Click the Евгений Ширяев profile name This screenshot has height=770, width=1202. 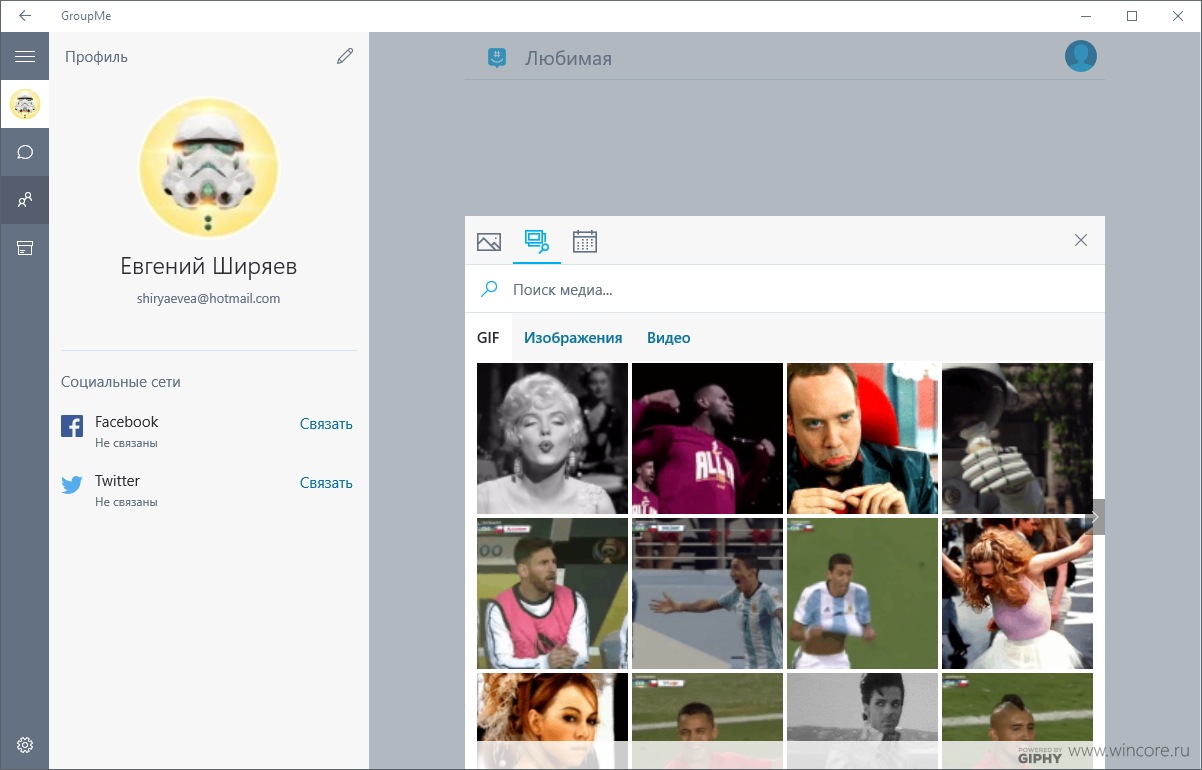[x=208, y=266]
